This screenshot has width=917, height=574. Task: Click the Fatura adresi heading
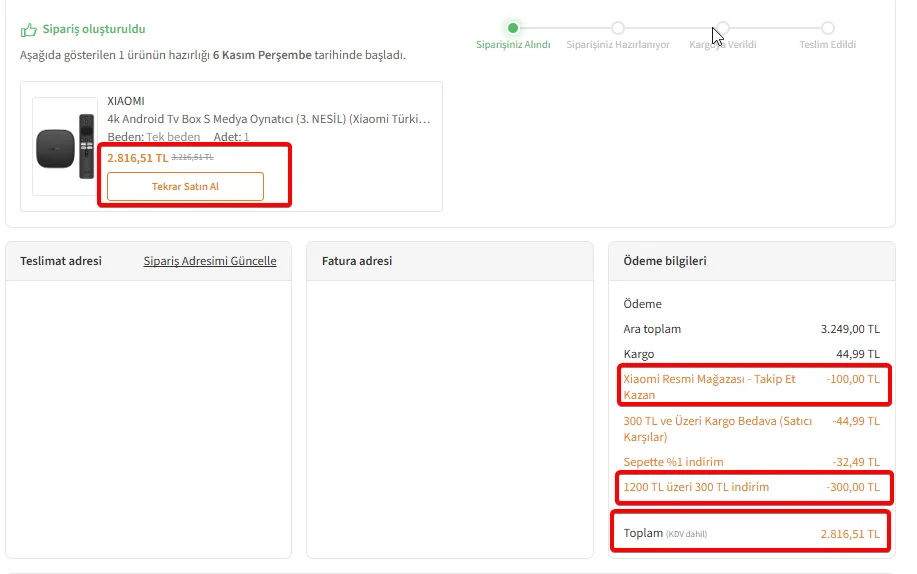pyautogui.click(x=357, y=261)
